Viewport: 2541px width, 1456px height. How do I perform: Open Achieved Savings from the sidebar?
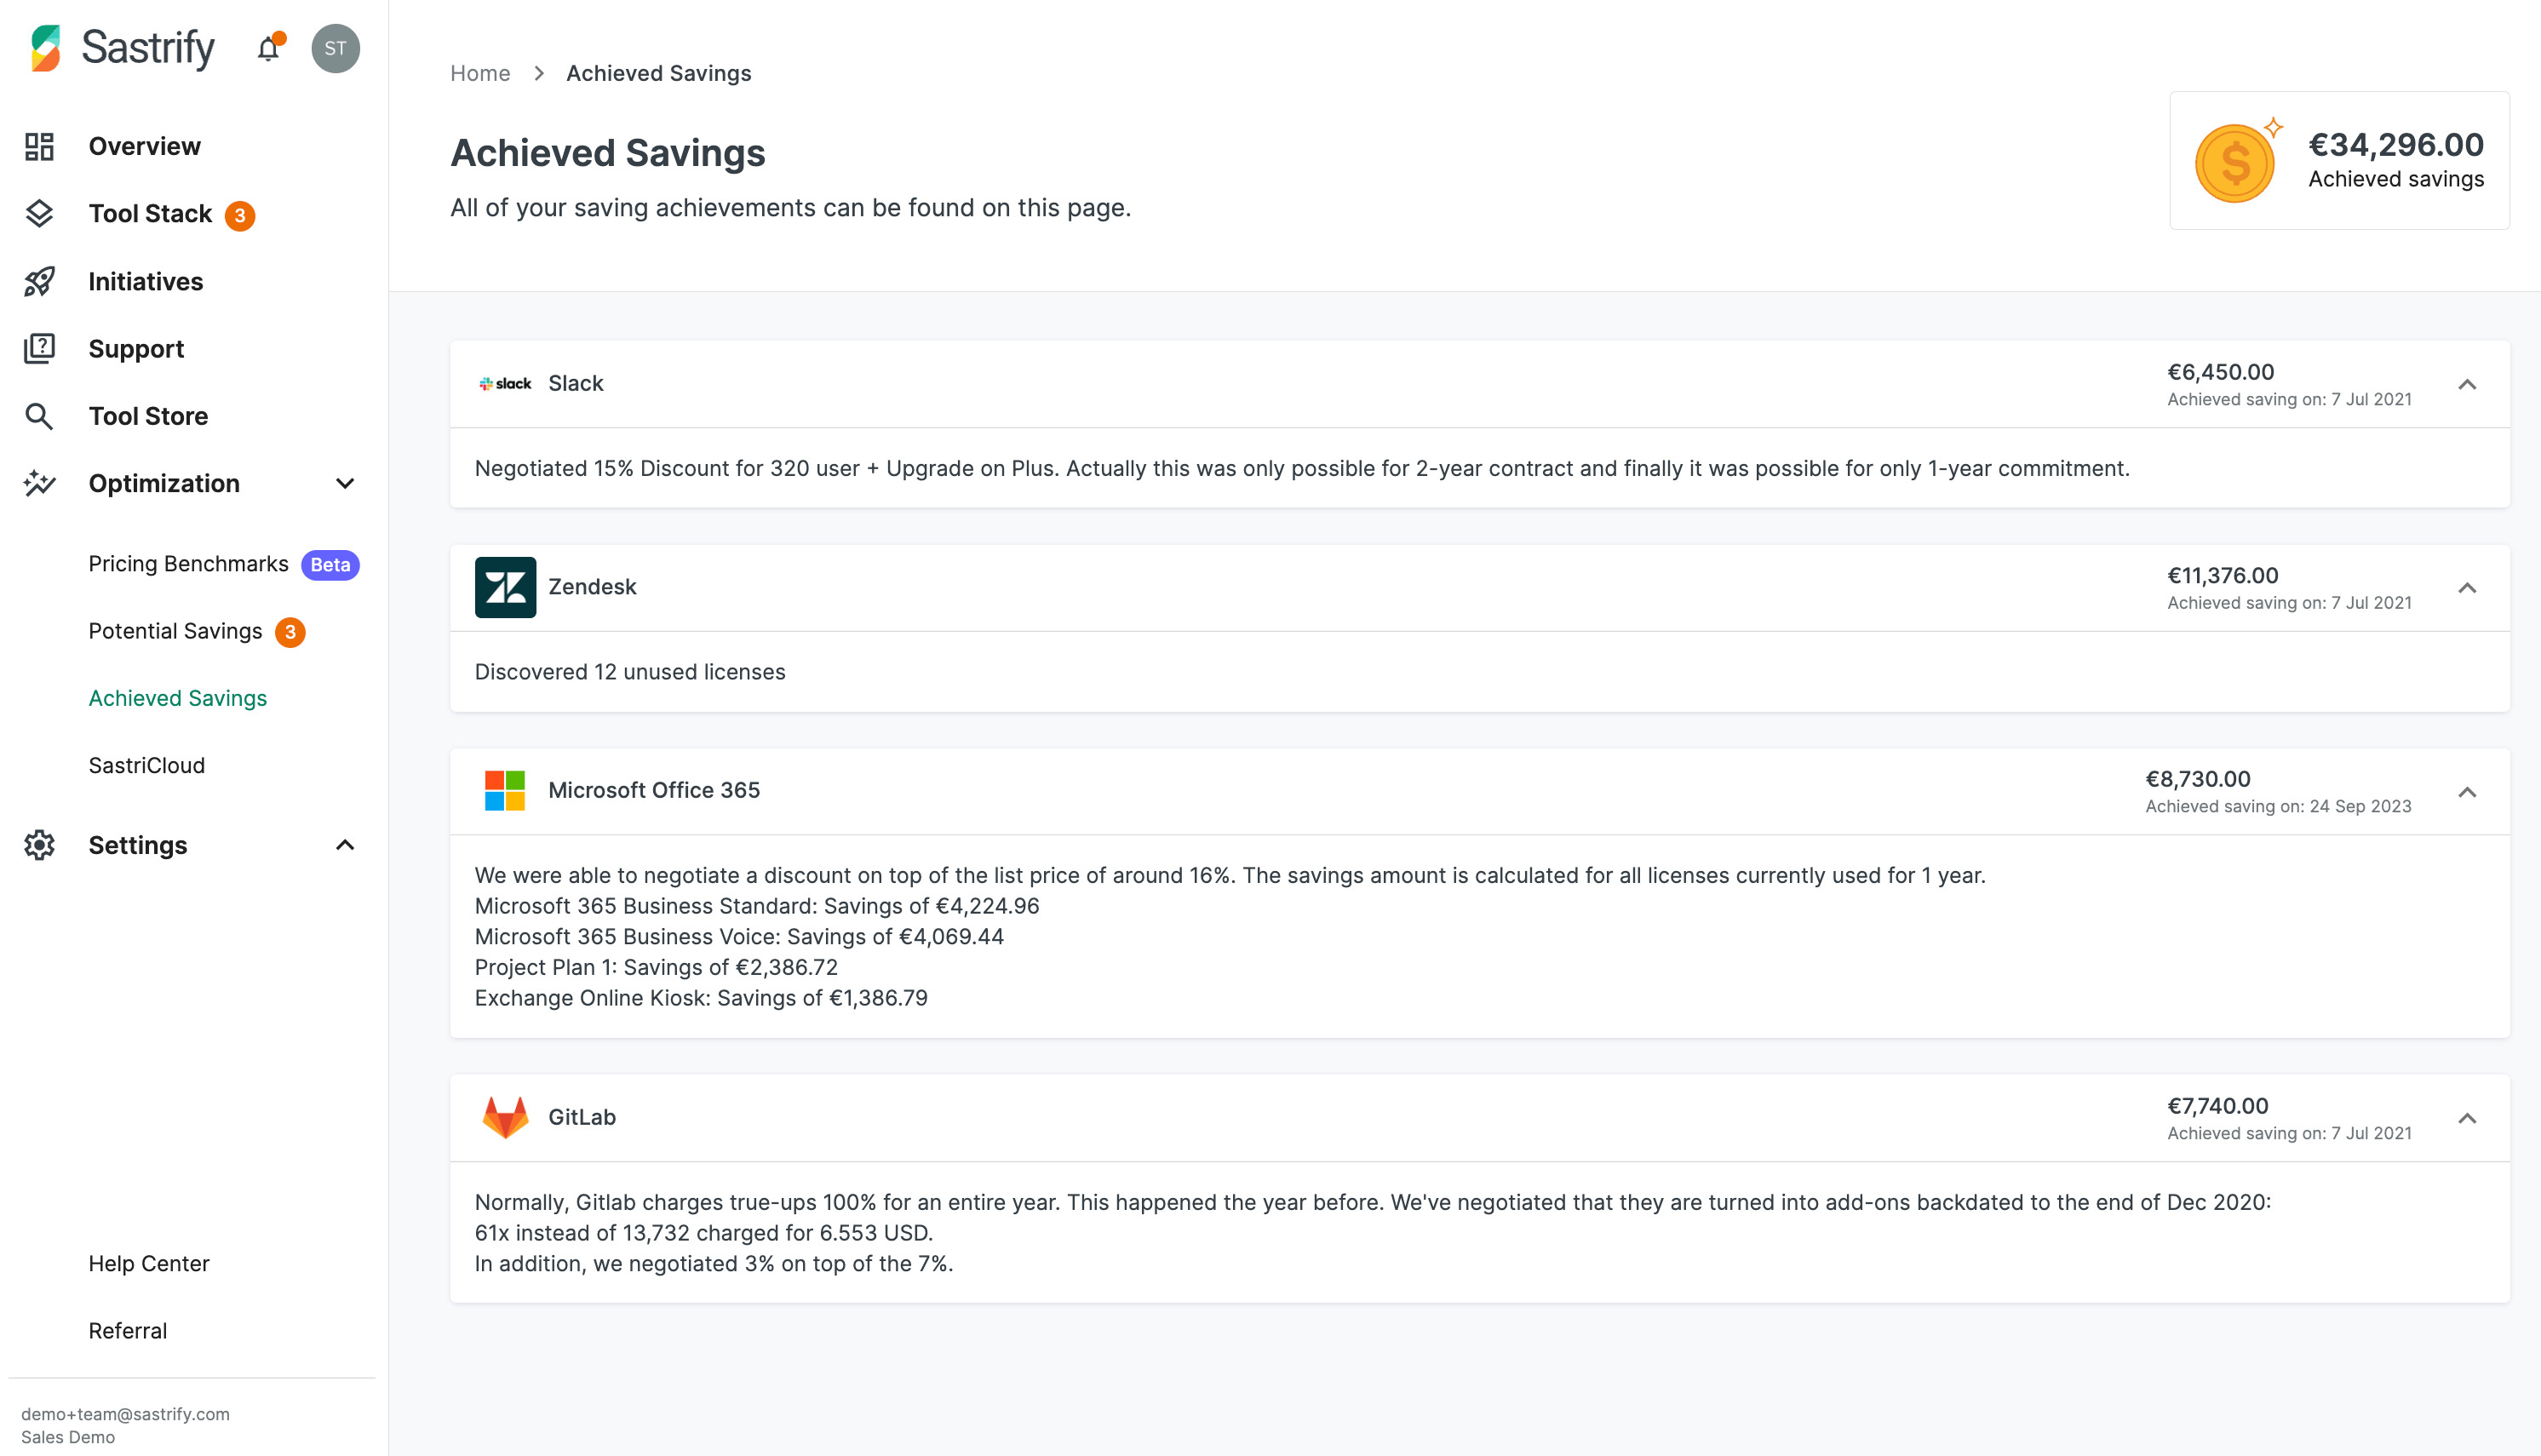pos(177,697)
